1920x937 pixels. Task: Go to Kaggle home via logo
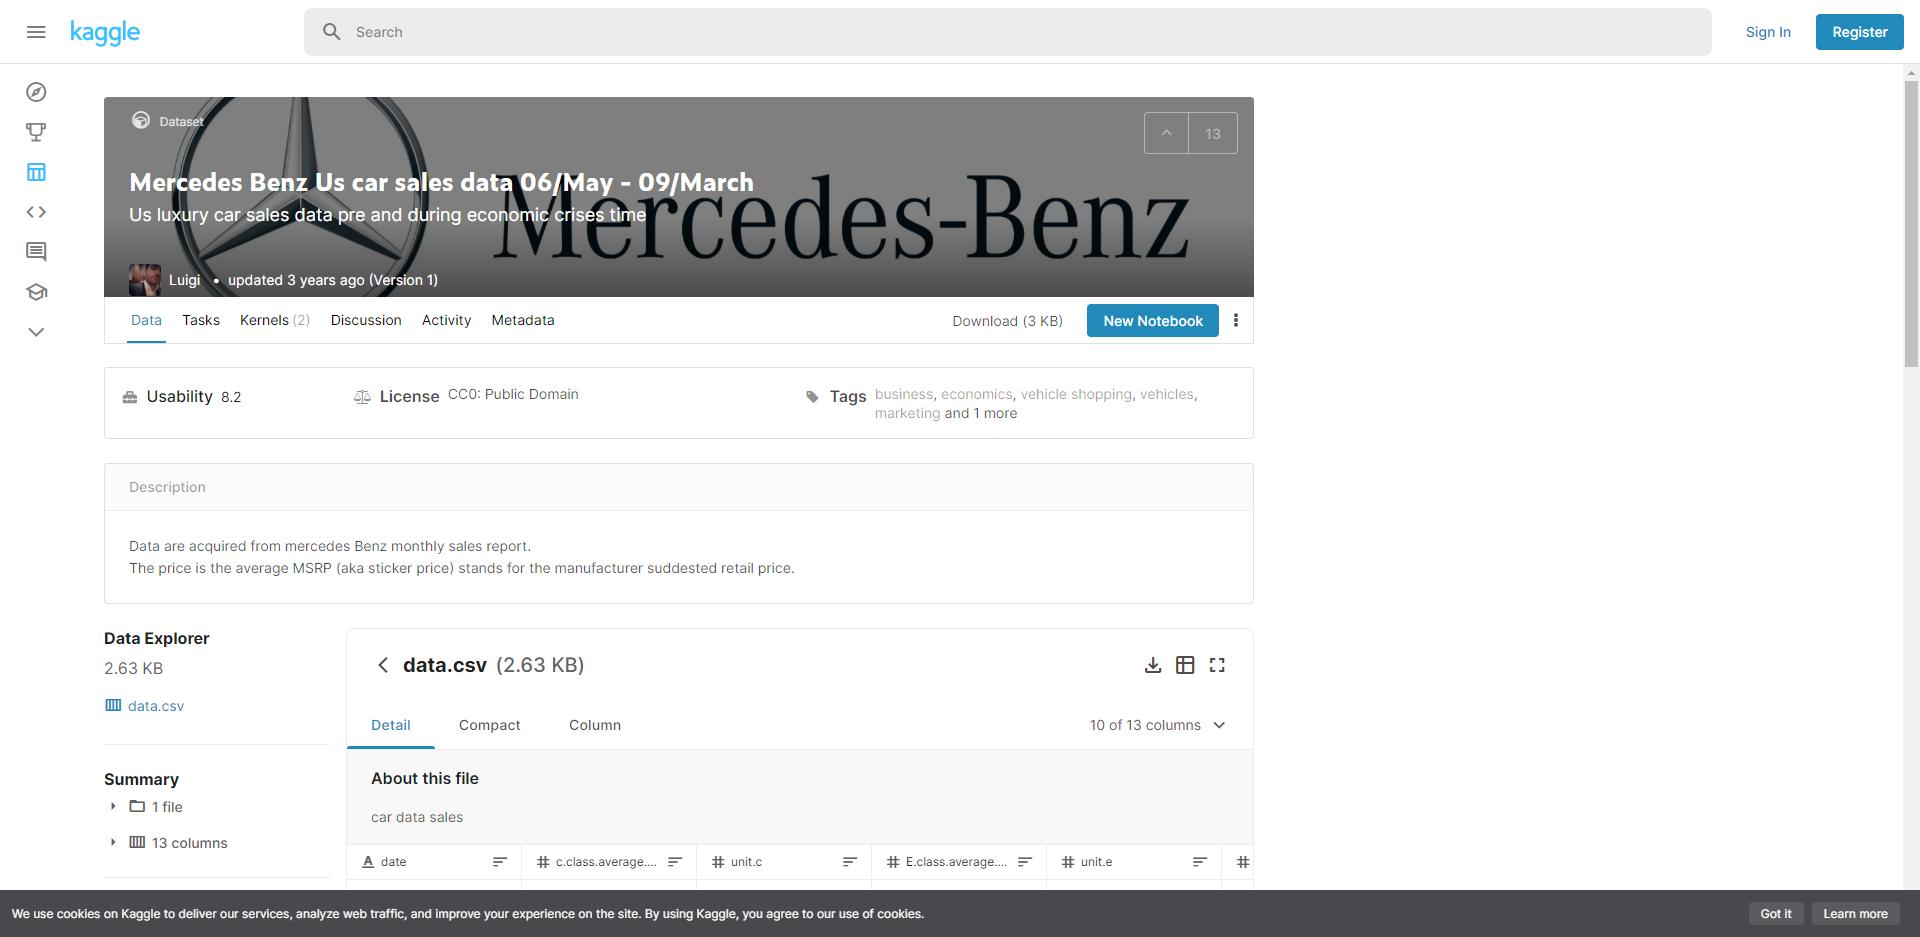pyautogui.click(x=105, y=32)
